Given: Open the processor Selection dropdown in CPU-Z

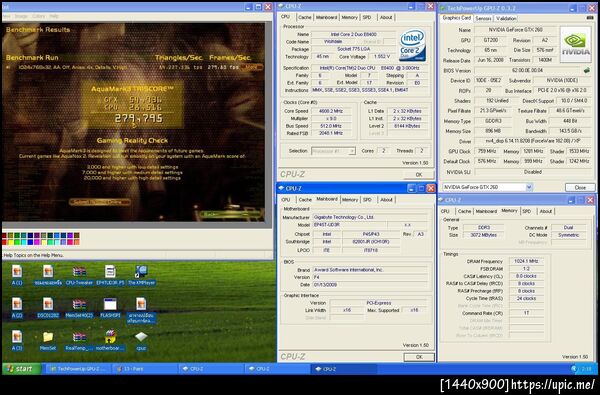Looking at the screenshot, I should point(333,151).
